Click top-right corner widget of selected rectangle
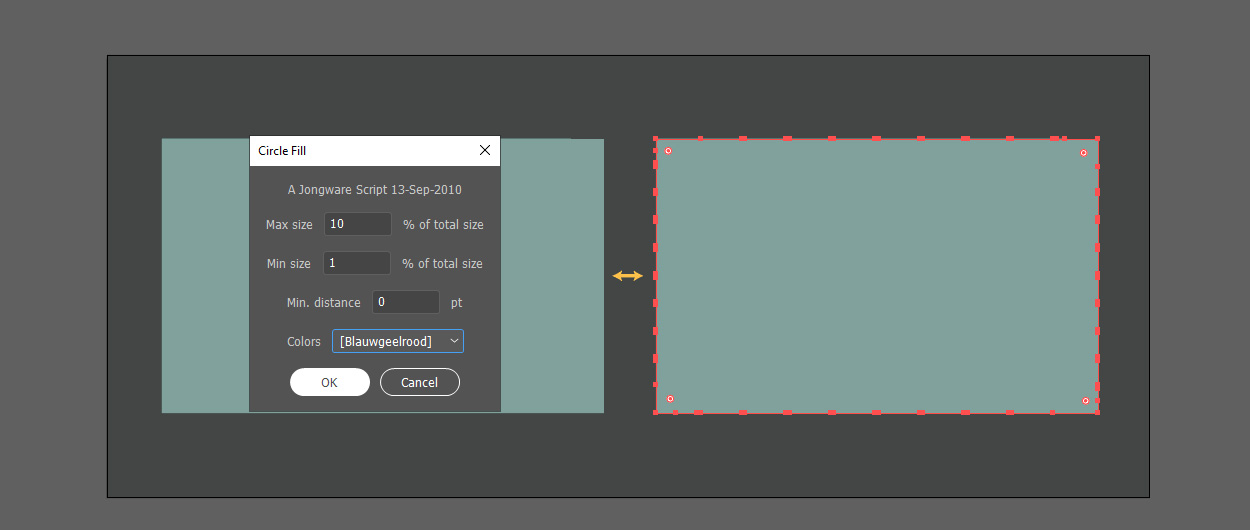The width and height of the screenshot is (1250, 530). coord(1083,153)
